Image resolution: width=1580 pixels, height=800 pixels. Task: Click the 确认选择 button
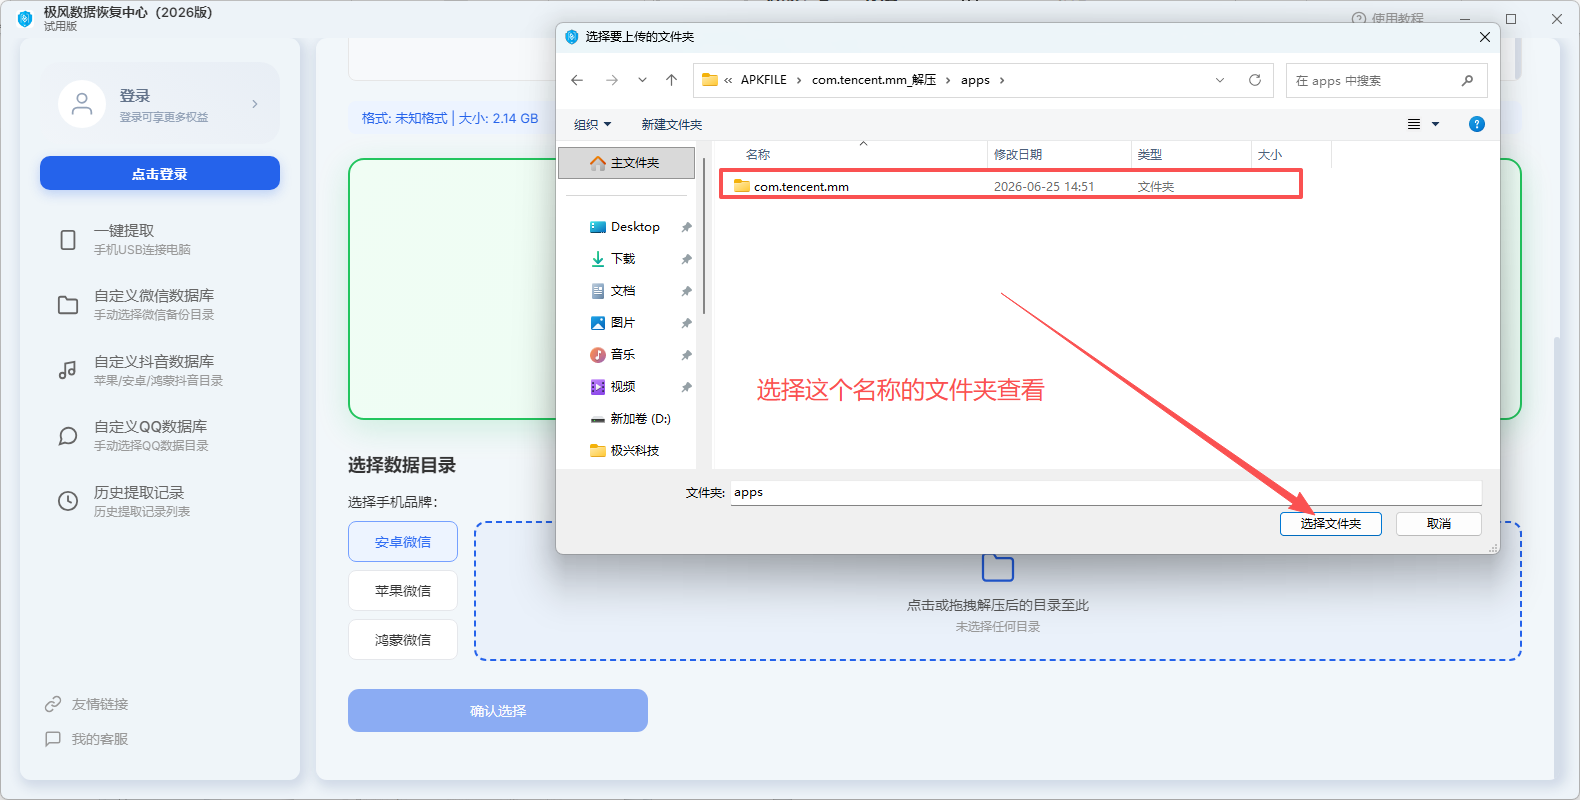[498, 711]
